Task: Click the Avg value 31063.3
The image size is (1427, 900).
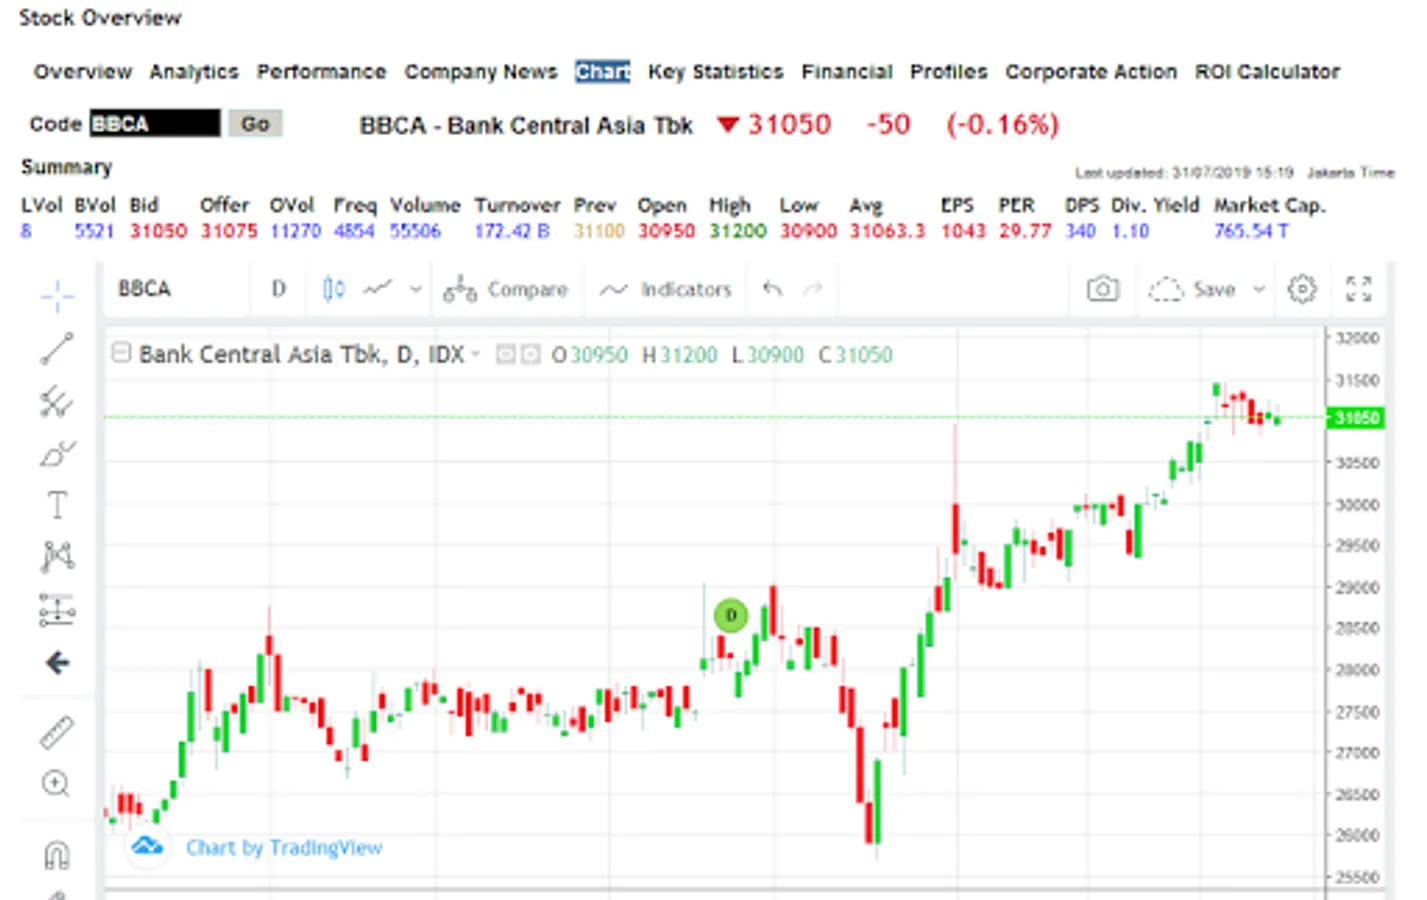Action: point(887,231)
